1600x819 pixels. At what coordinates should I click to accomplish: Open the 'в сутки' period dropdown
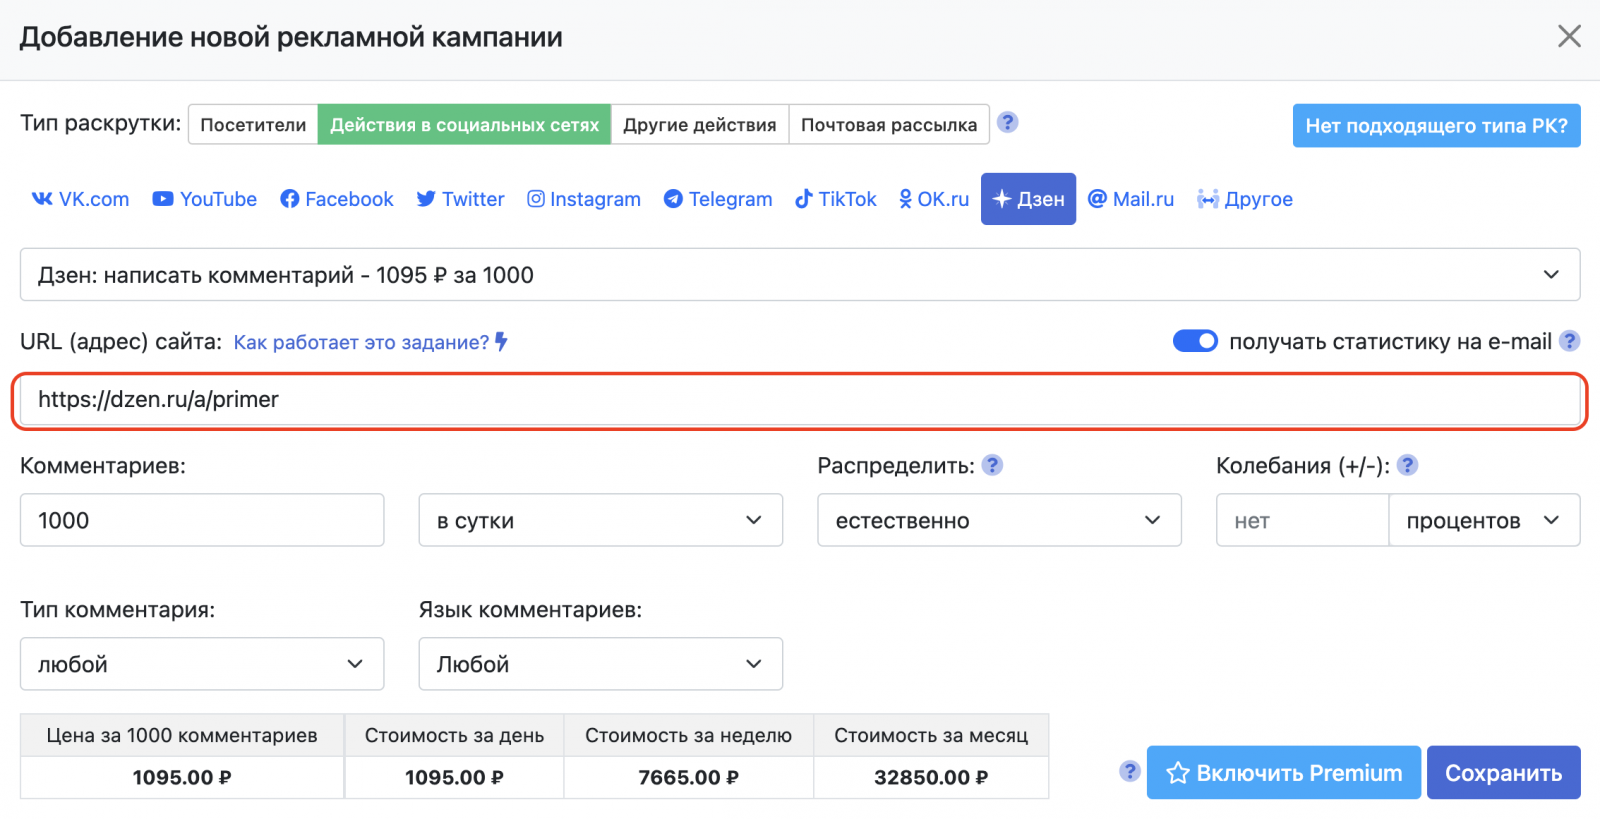point(600,520)
